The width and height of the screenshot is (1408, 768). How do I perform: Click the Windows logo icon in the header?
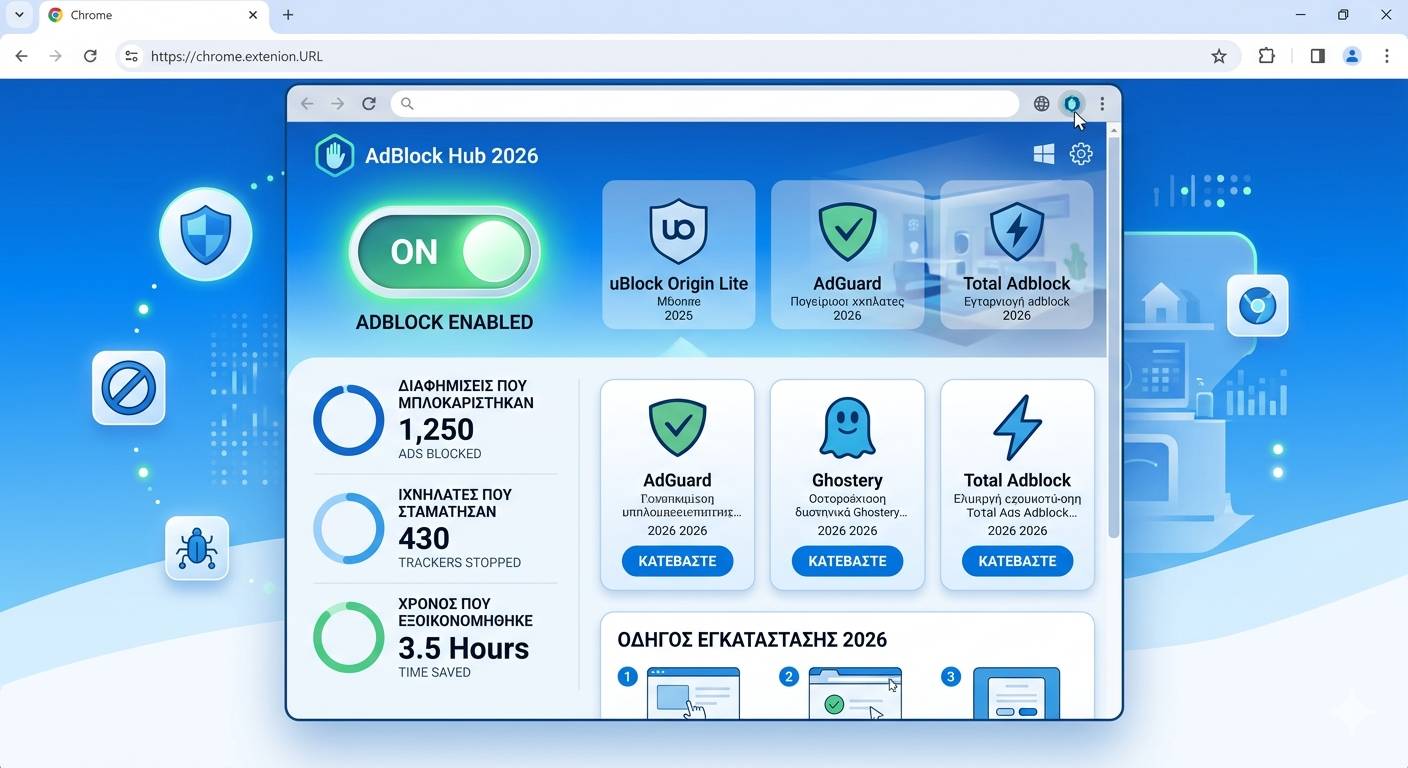pyautogui.click(x=1043, y=154)
